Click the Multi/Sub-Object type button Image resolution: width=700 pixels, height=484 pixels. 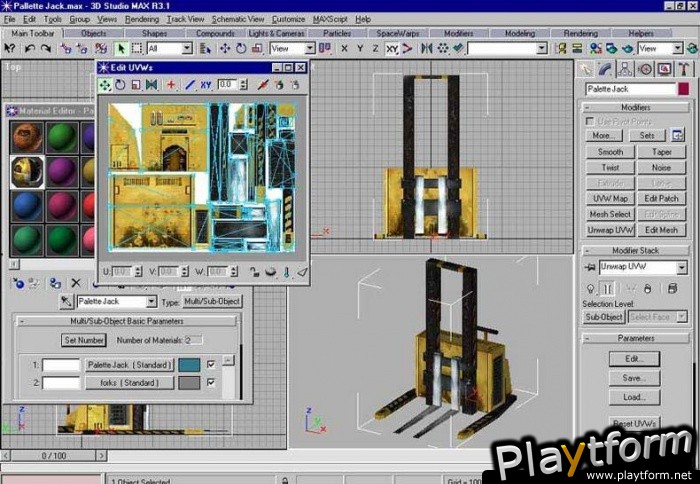(212, 301)
